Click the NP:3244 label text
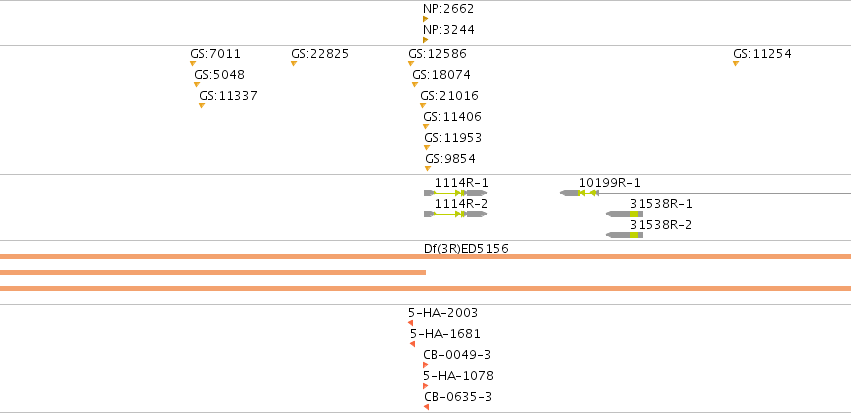Viewport: 851px width, 413px height. [x=448, y=30]
